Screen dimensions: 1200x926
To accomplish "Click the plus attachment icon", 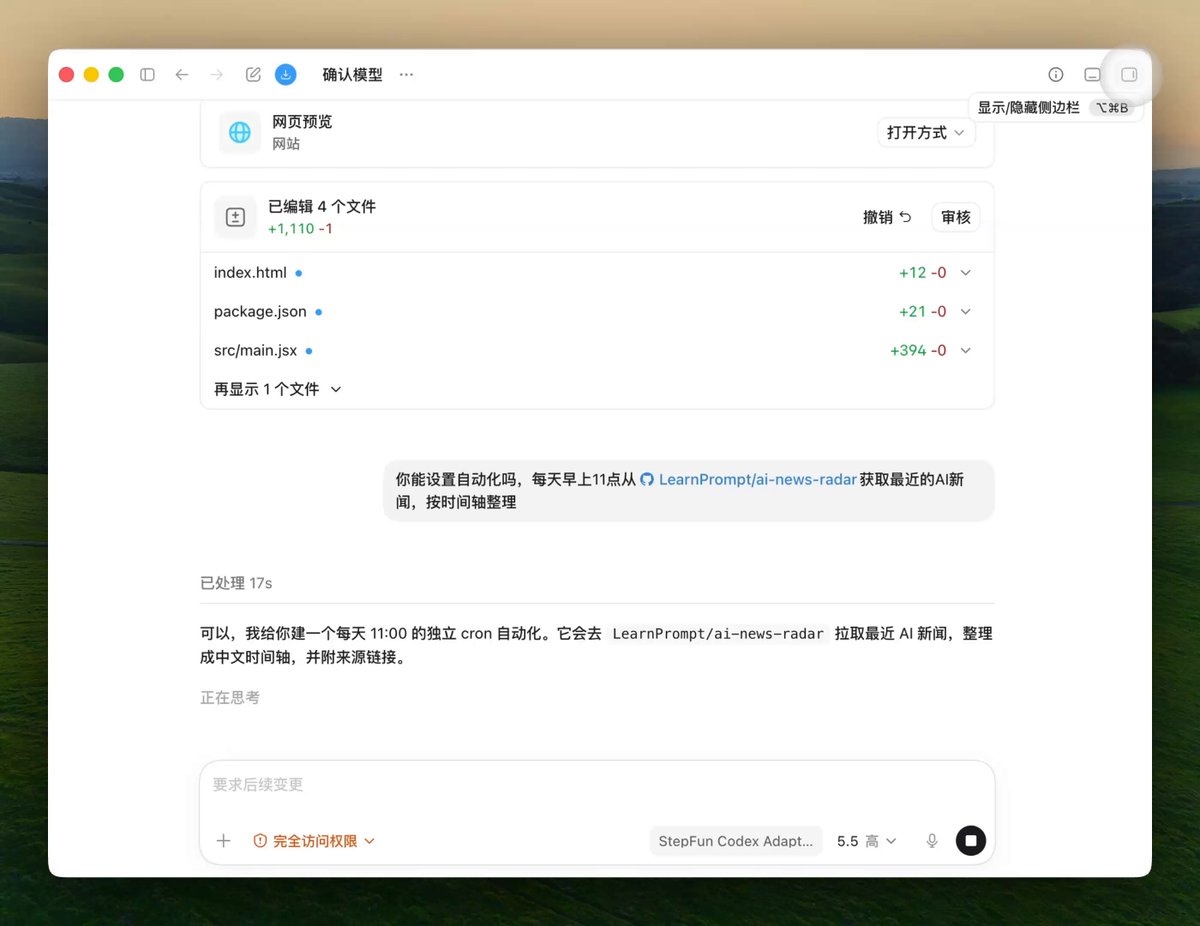I will (224, 841).
